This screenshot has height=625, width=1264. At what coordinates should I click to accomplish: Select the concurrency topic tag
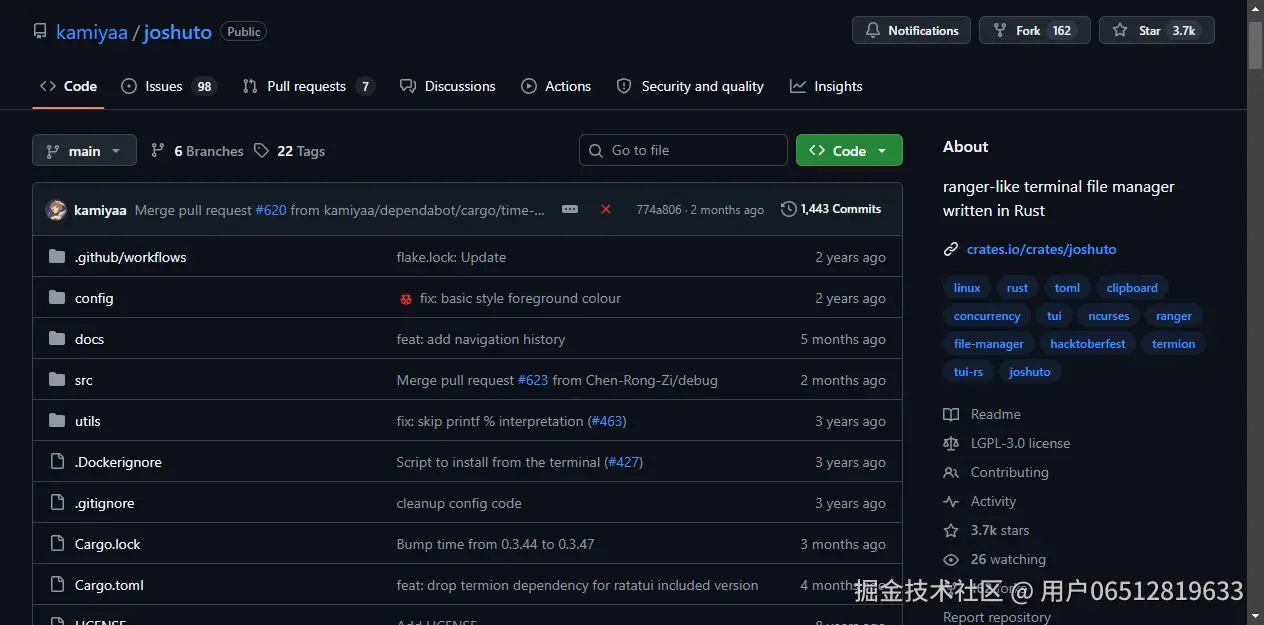[x=987, y=316]
